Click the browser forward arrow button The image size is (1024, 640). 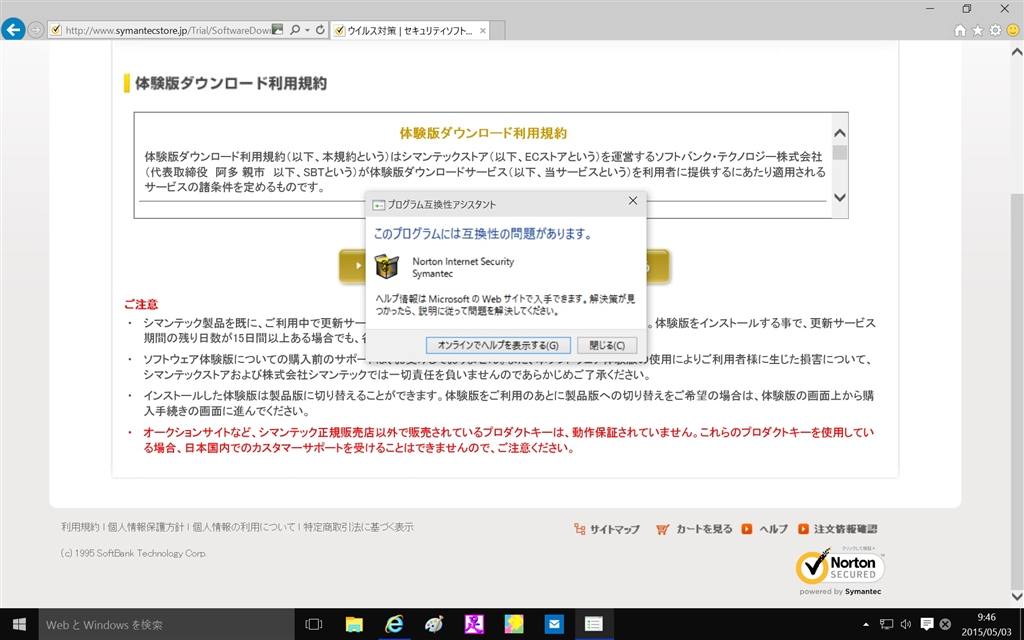click(x=35, y=30)
